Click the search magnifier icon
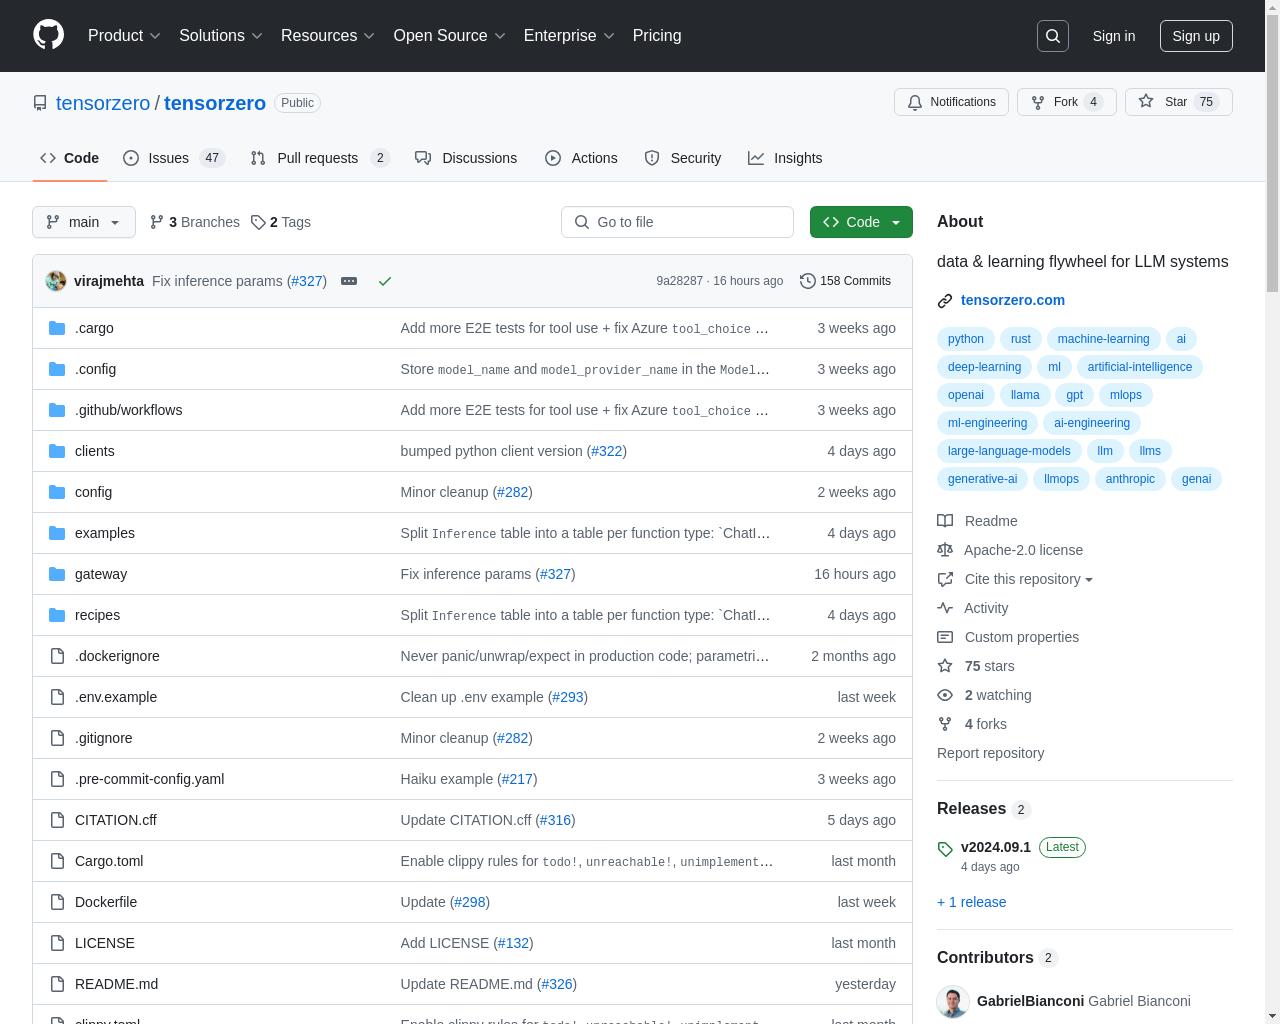1280x1024 pixels. click(x=1053, y=36)
